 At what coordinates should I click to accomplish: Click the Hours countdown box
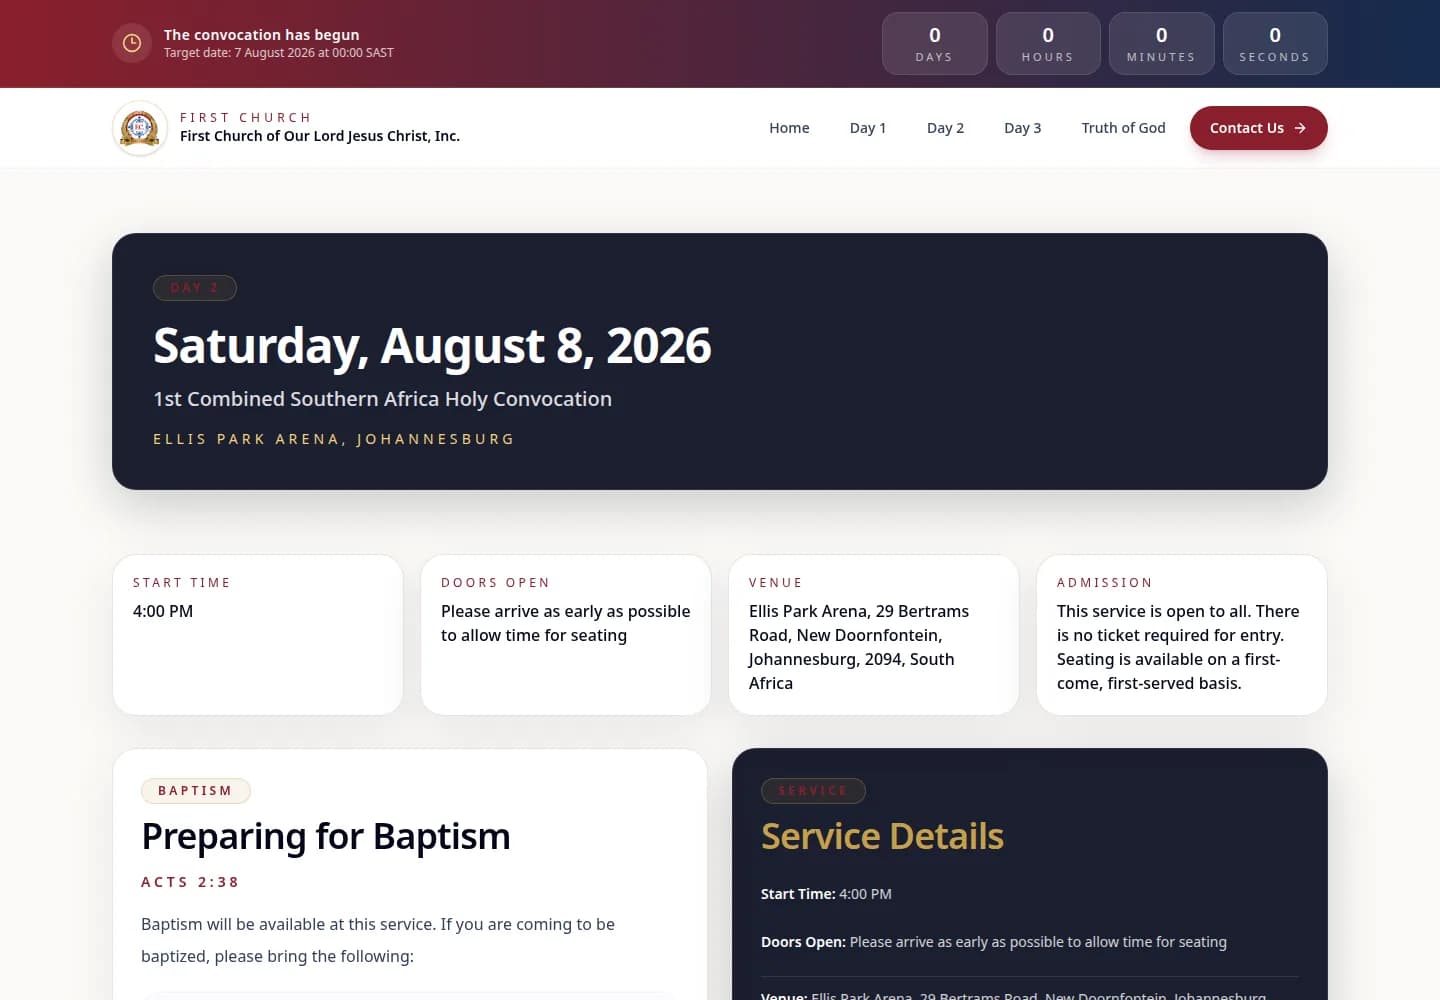(x=1048, y=43)
